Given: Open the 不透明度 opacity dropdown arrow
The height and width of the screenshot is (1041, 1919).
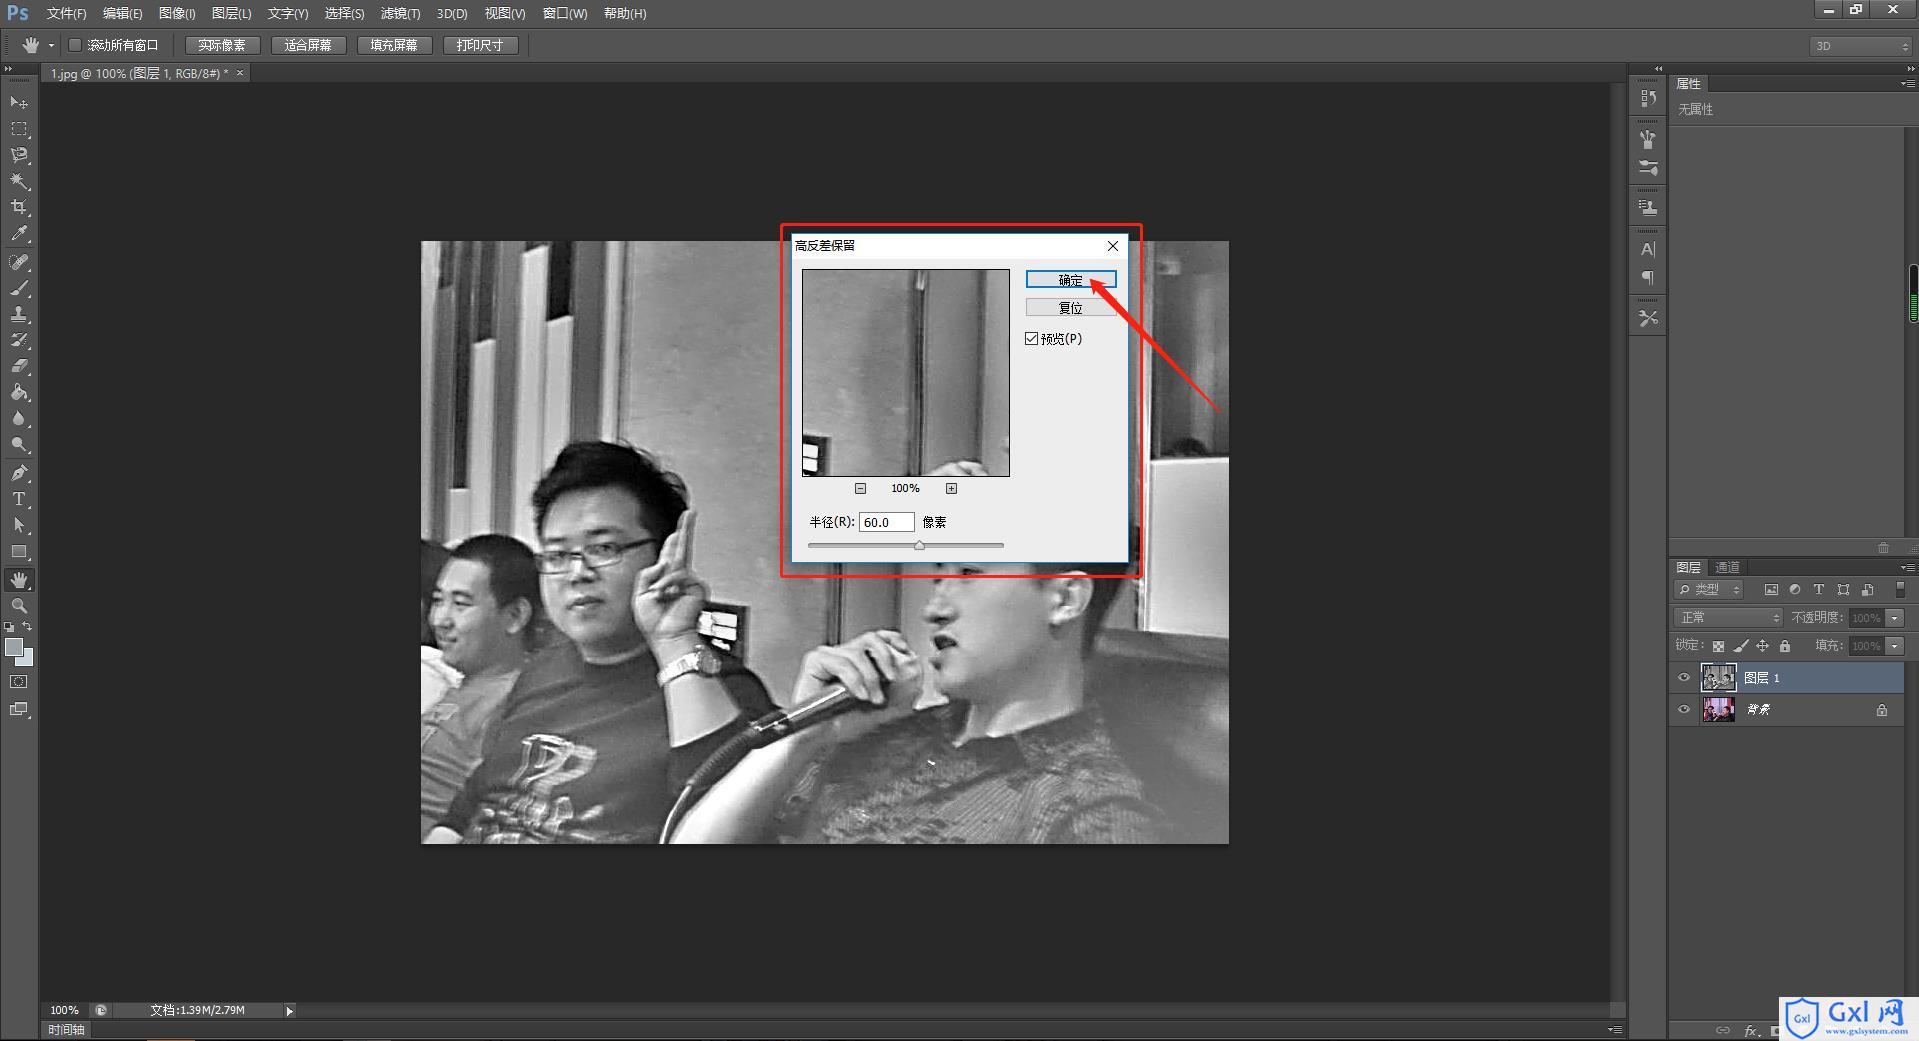Looking at the screenshot, I should (1895, 618).
